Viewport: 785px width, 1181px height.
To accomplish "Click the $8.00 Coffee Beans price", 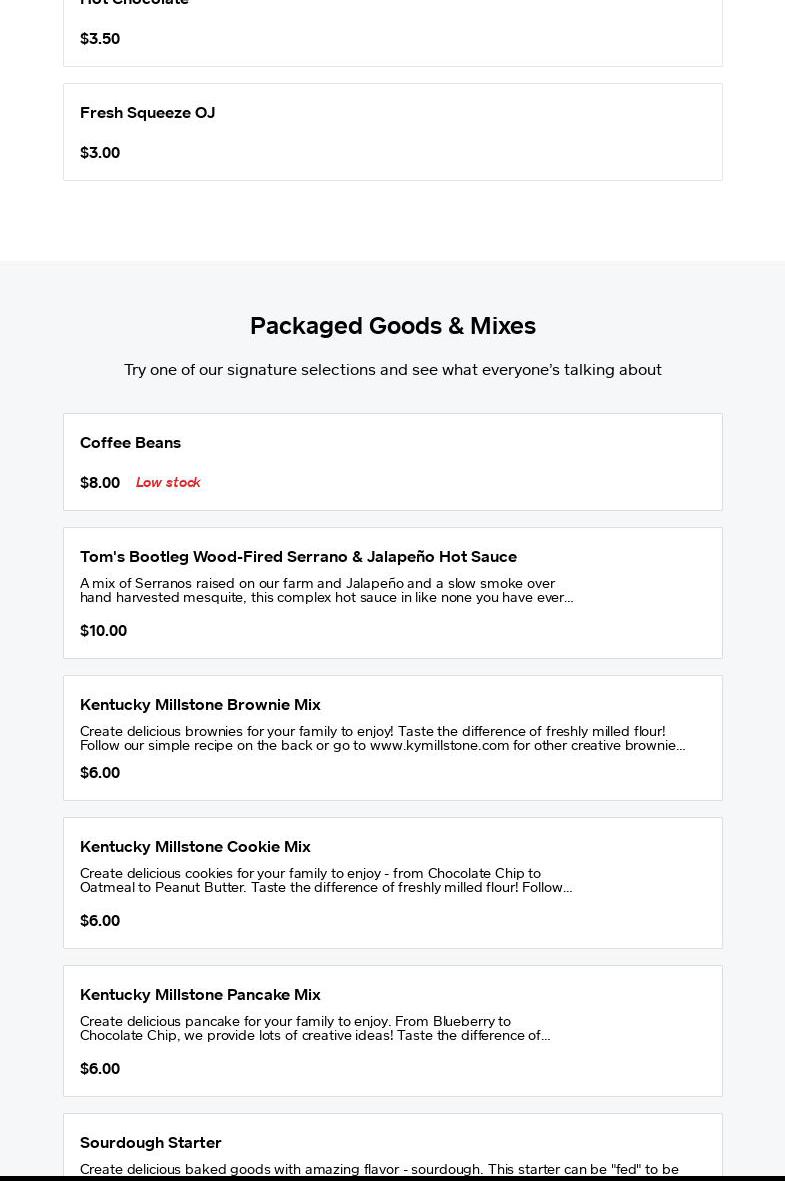I will pos(100,483).
